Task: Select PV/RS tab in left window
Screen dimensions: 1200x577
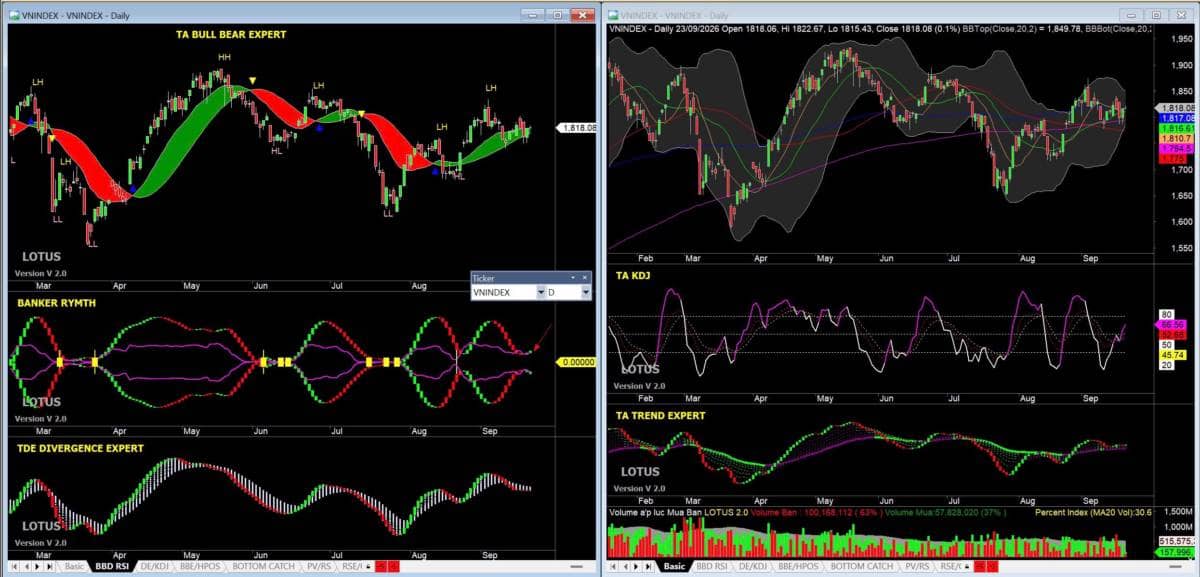Action: [x=319, y=566]
